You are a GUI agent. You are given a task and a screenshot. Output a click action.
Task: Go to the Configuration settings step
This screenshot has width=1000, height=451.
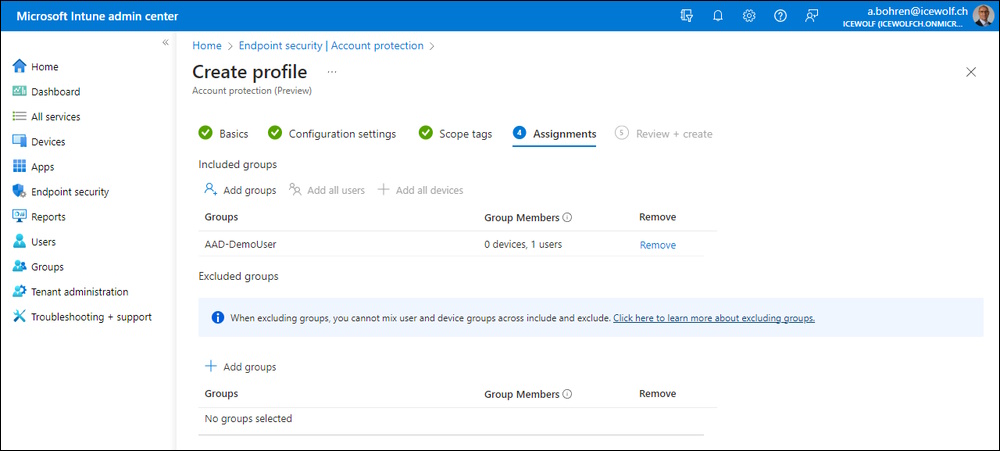coord(332,133)
